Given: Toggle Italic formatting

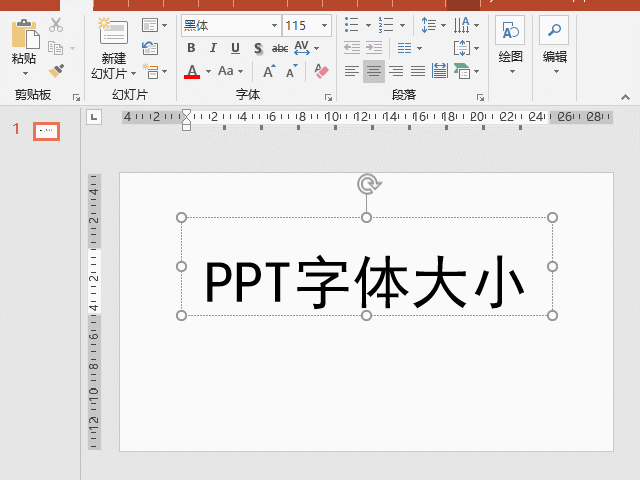Looking at the screenshot, I should [x=213, y=48].
